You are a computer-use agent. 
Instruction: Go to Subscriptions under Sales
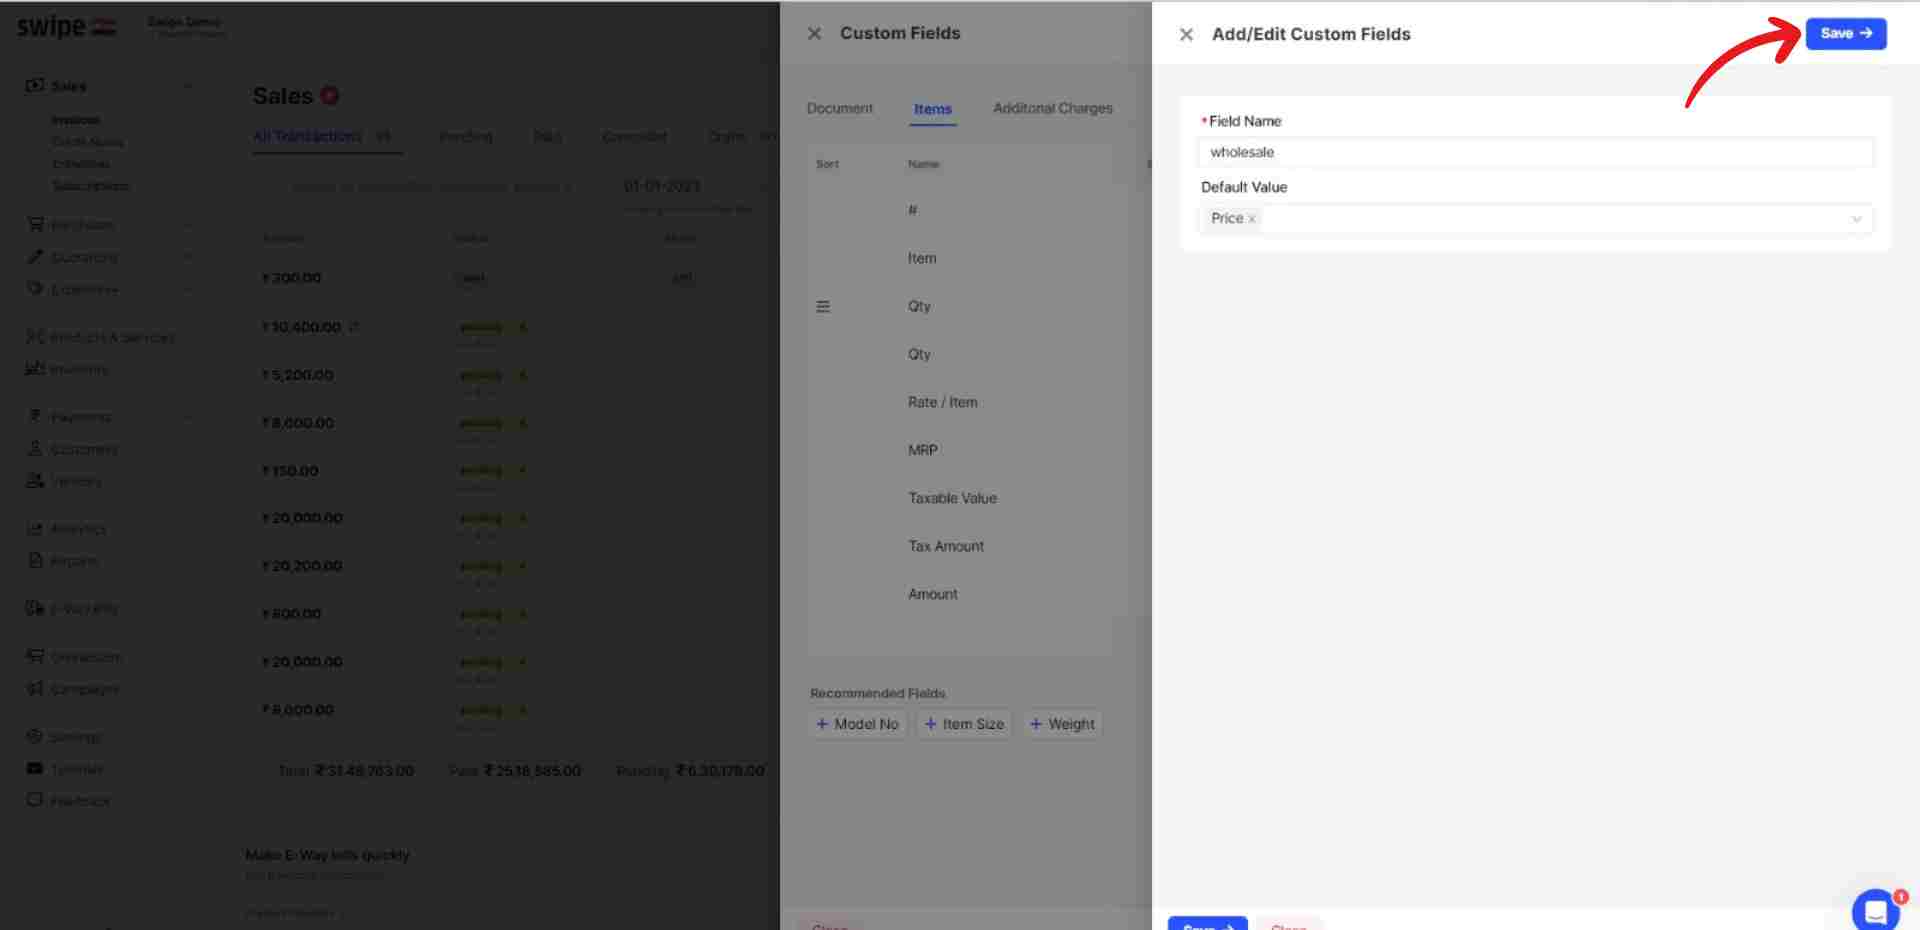(x=90, y=186)
